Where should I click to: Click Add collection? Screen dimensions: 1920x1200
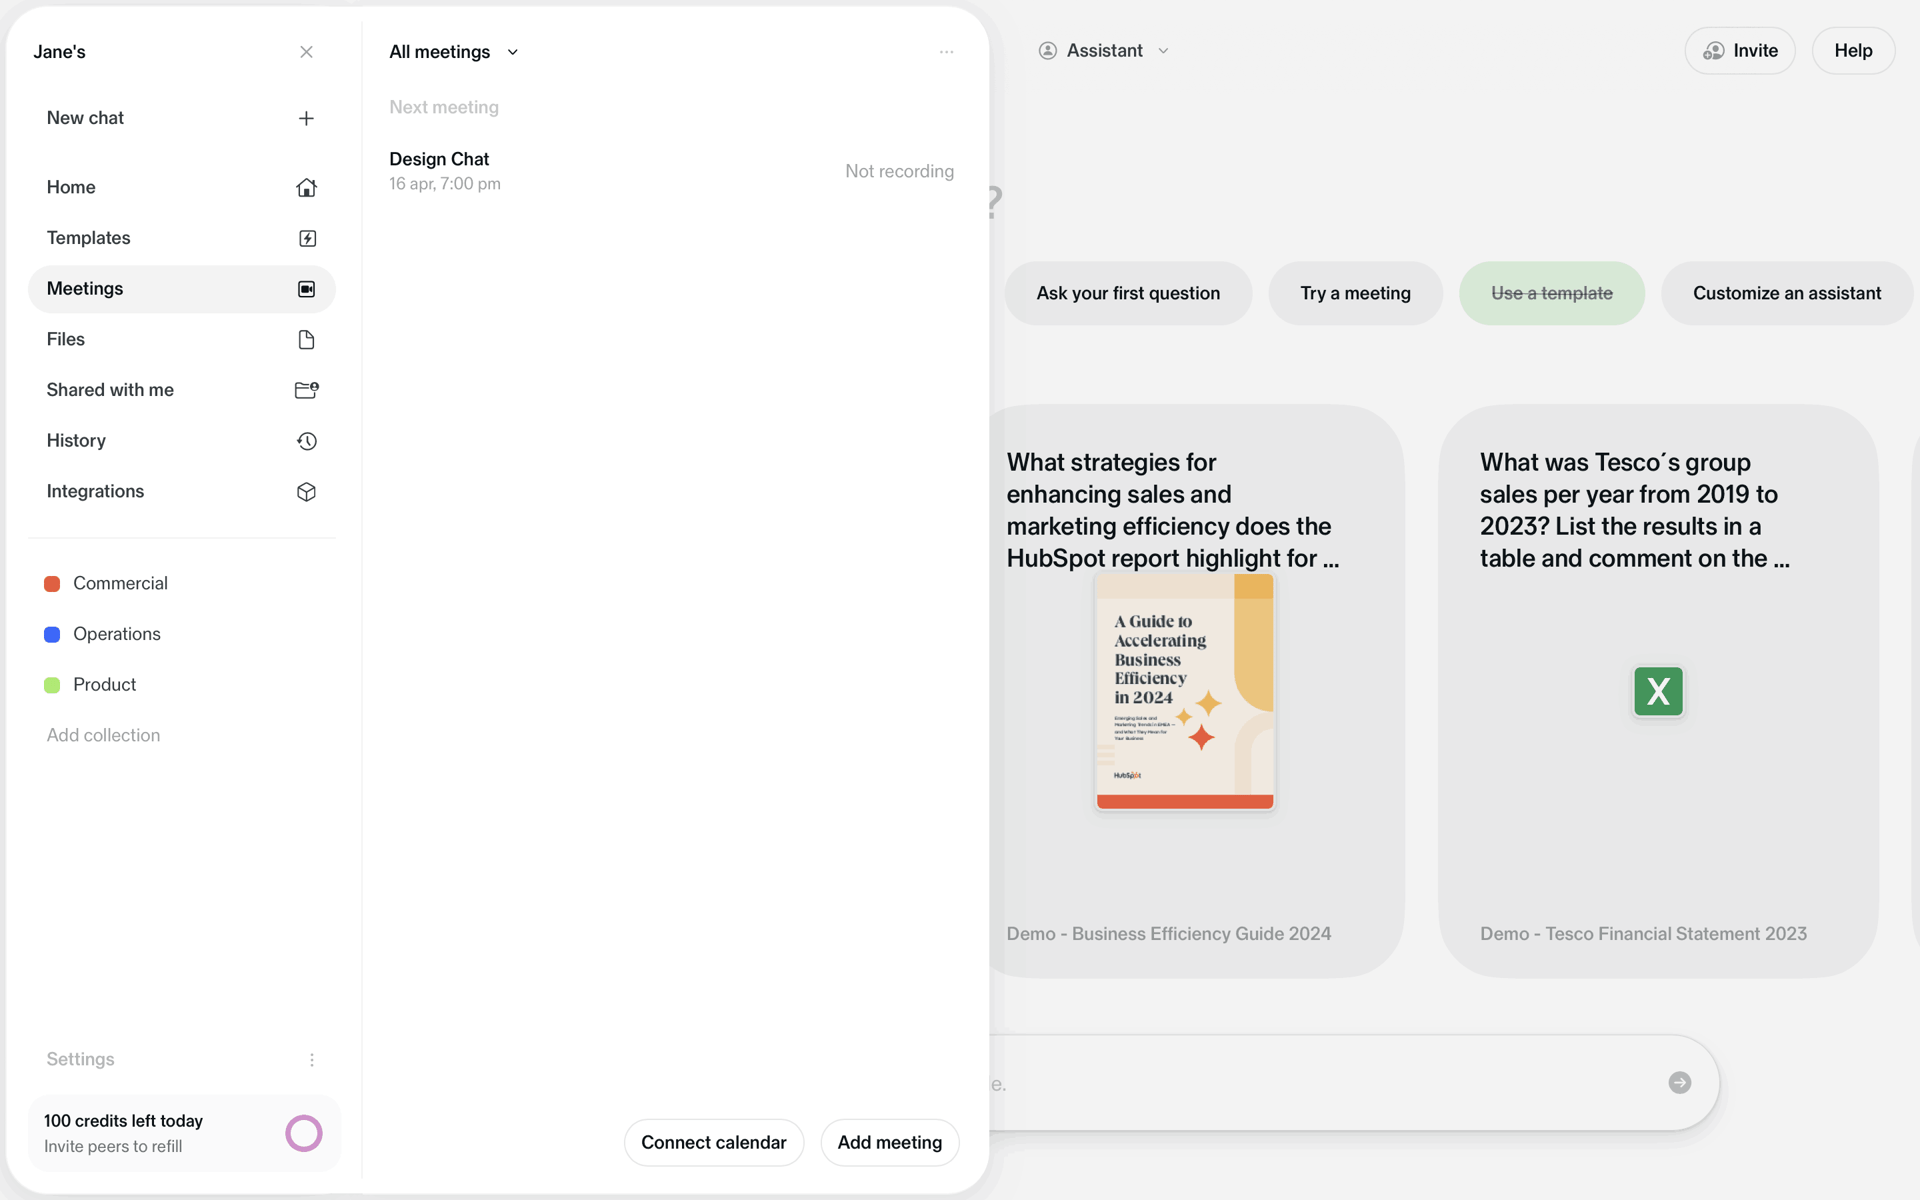coord(103,736)
